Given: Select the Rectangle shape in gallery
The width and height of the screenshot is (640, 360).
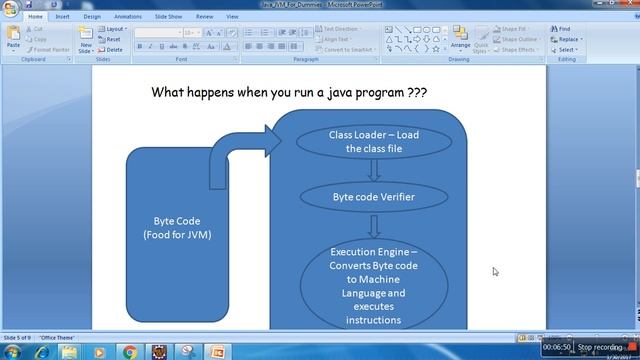Looking at the screenshot, I should [x=417, y=30].
